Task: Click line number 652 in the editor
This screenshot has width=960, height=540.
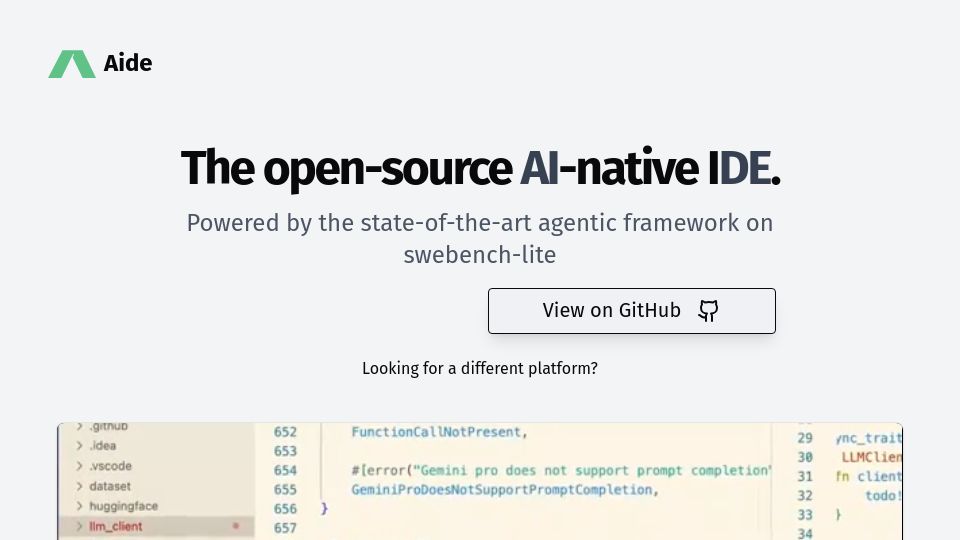Action: point(285,432)
